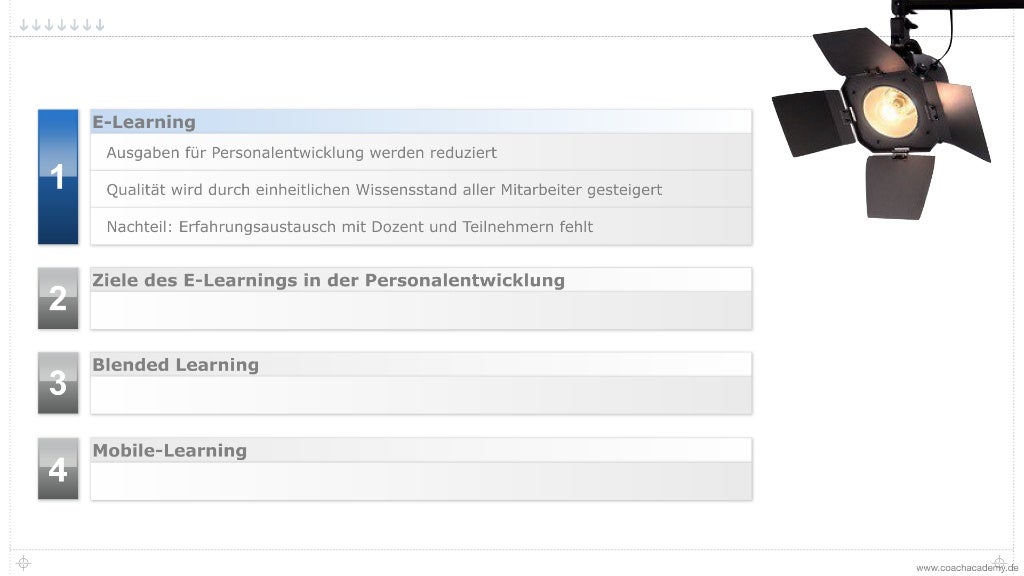Screen dimensions: 1024x576
Task: Select the gray number 4 block
Action: [x=58, y=468]
